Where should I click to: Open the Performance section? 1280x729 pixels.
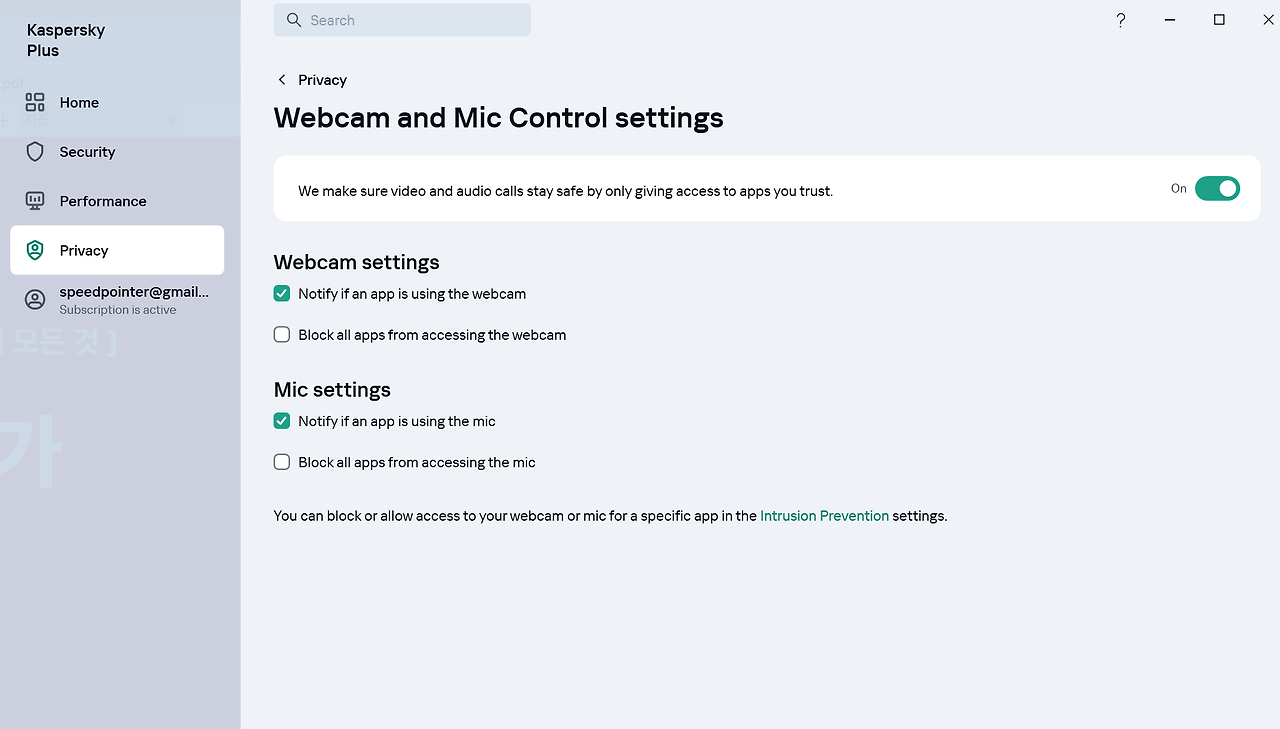click(117, 201)
